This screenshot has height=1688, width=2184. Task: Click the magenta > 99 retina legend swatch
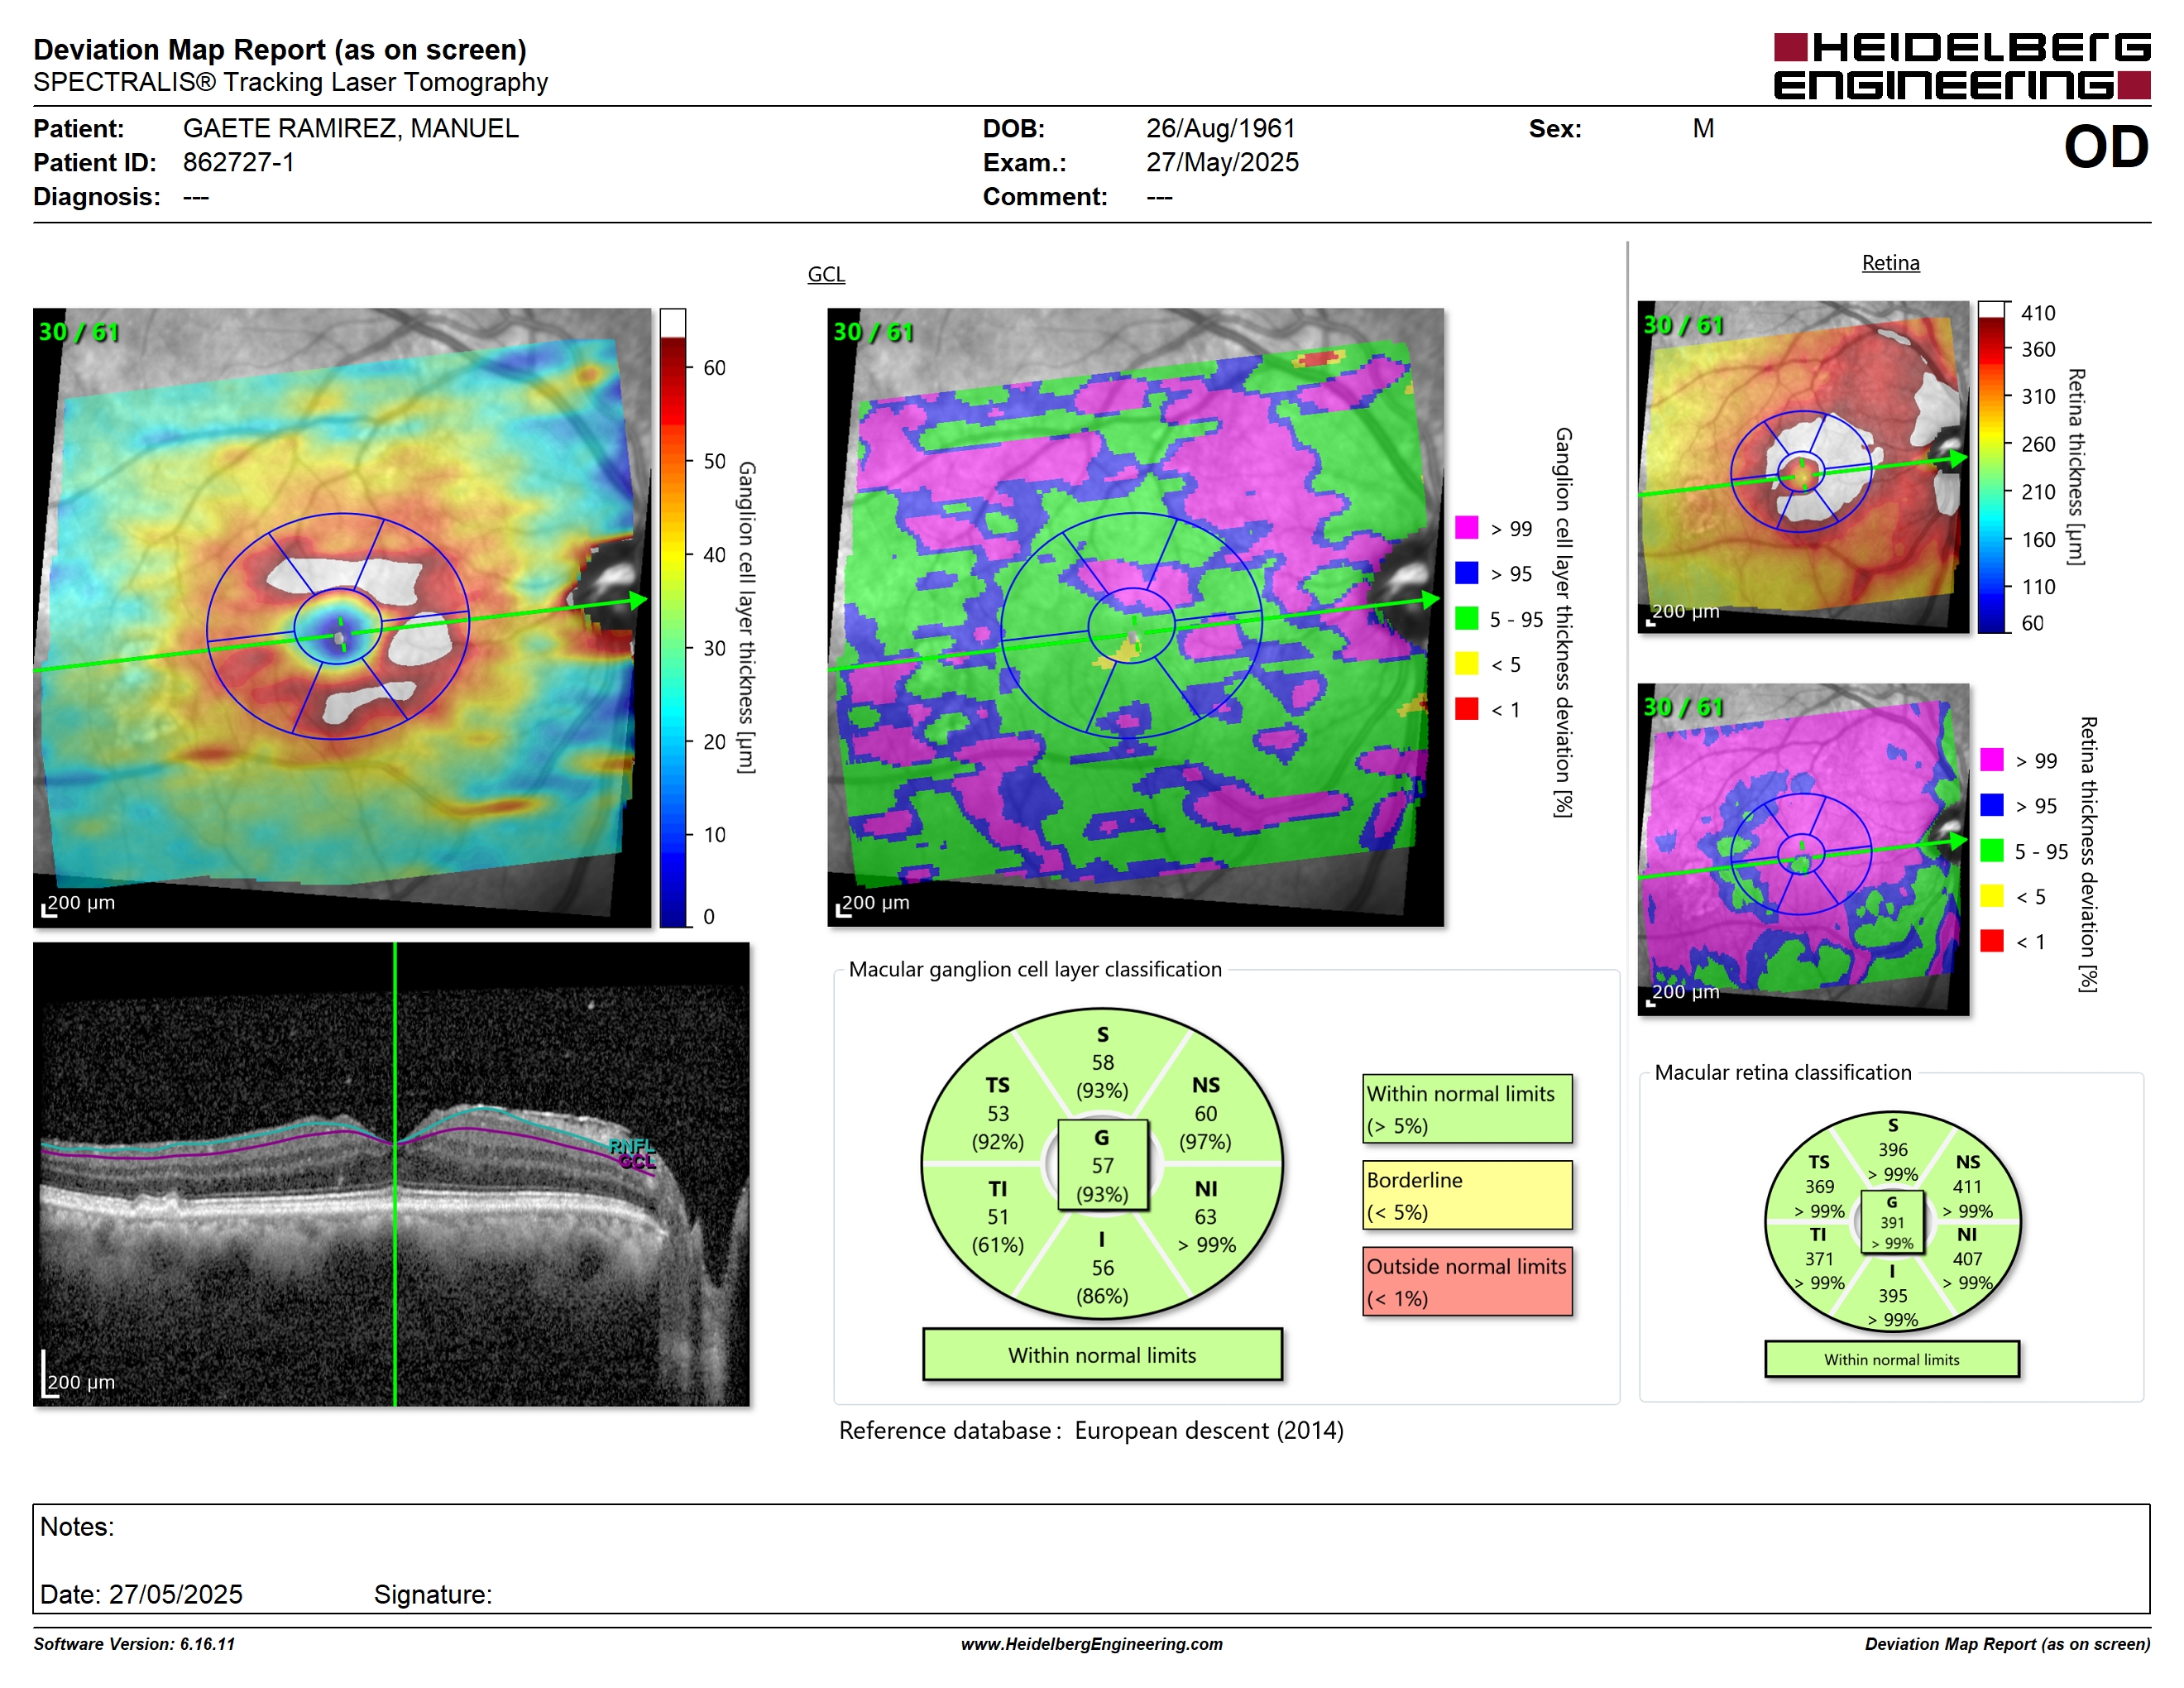coord(1991,759)
